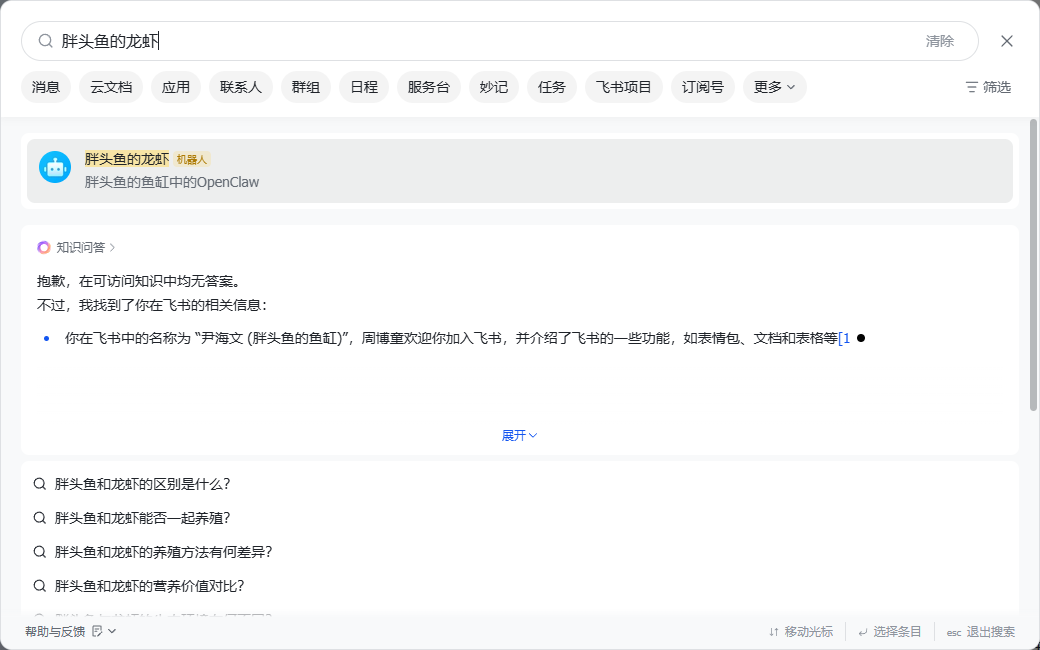
Task: Click the search magnifier icon in the search box
Action: click(45, 41)
